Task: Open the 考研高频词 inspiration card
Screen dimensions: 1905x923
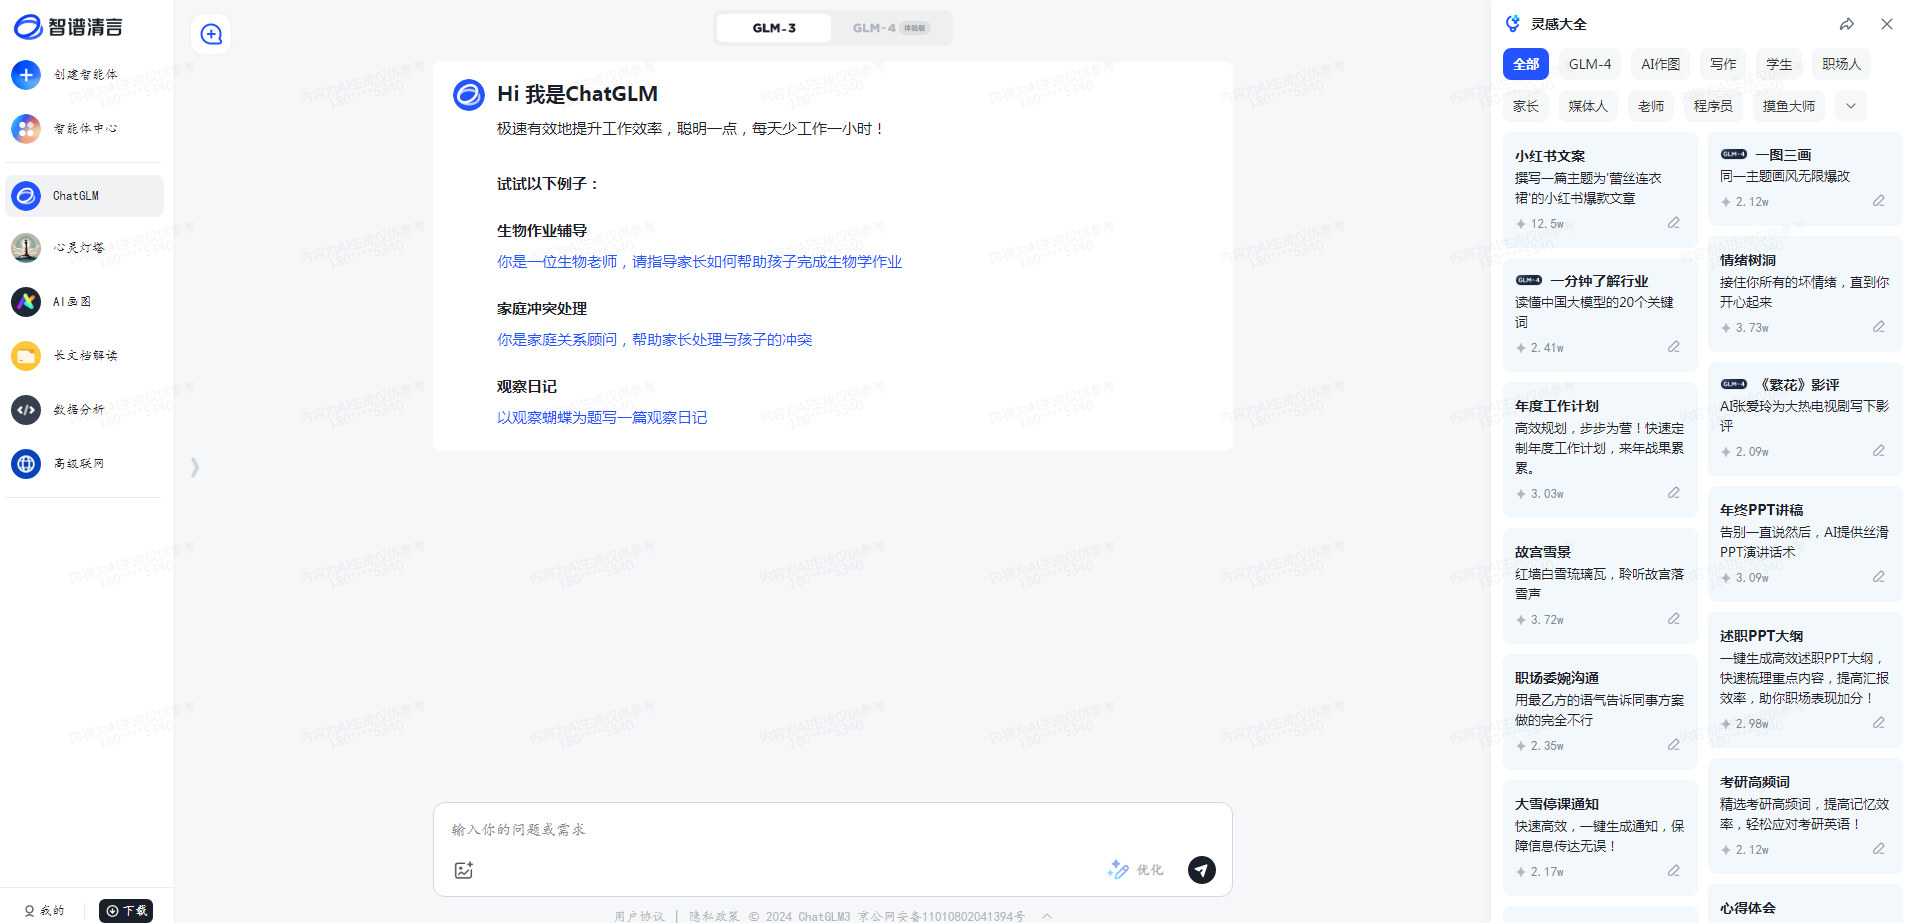Action: point(1805,816)
